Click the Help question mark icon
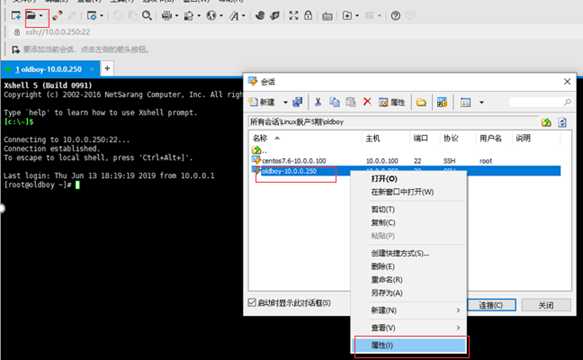The width and height of the screenshot is (583, 360). coord(396,16)
